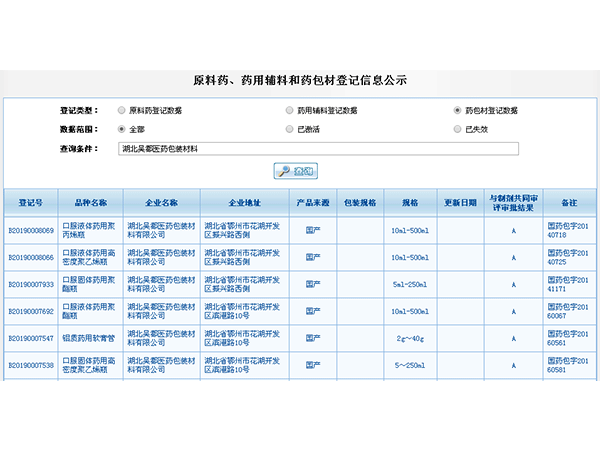Select 全部 for data range
This screenshot has width=600, height=450.
click(123, 129)
